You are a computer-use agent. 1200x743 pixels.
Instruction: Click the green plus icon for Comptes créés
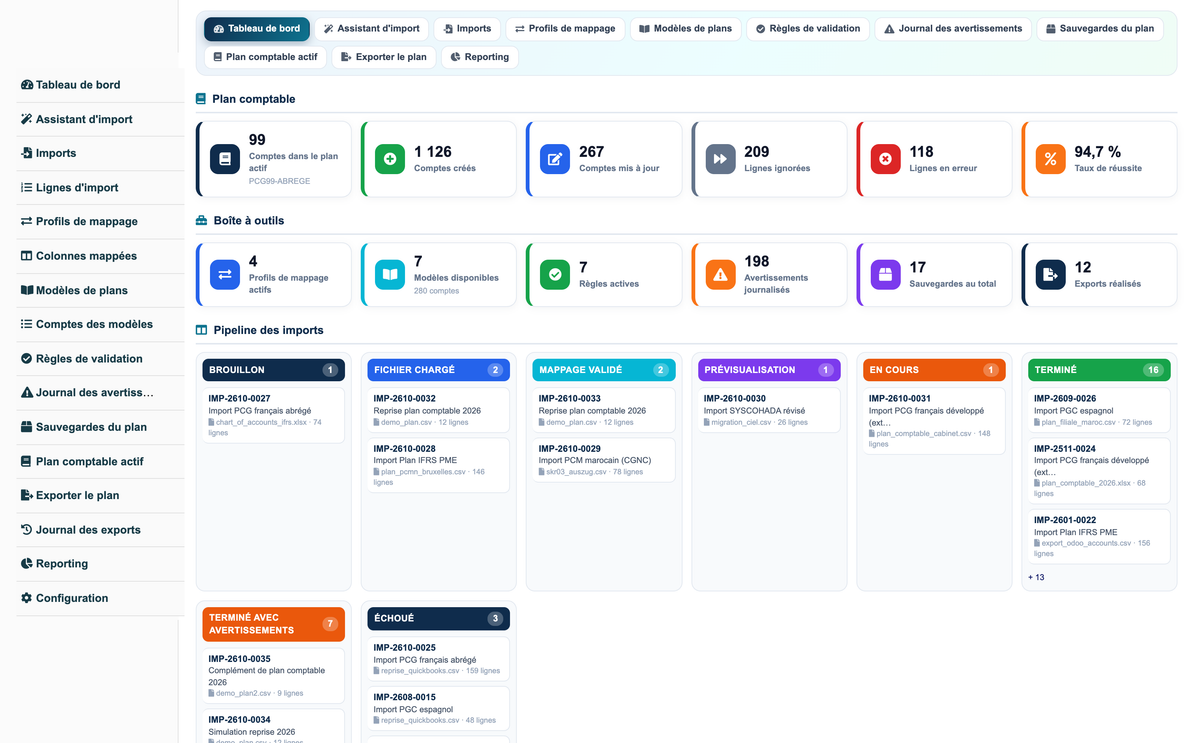[390, 159]
